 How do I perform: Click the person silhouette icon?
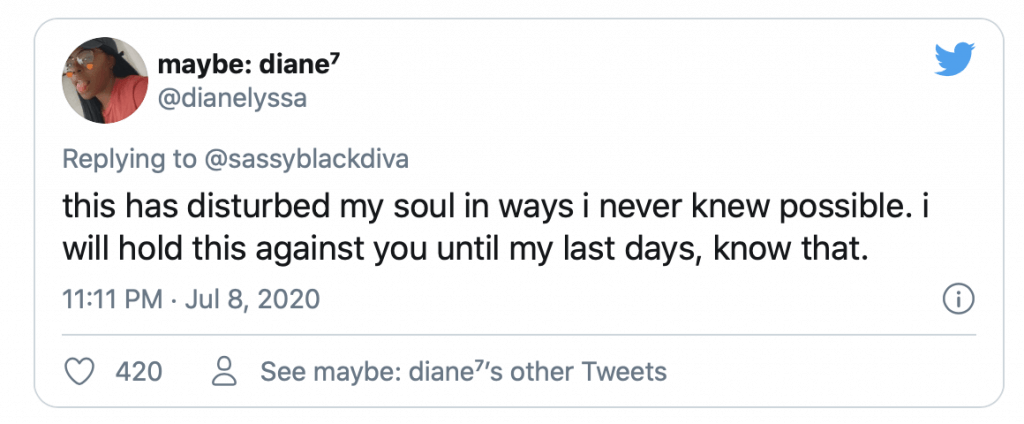[x=224, y=371]
